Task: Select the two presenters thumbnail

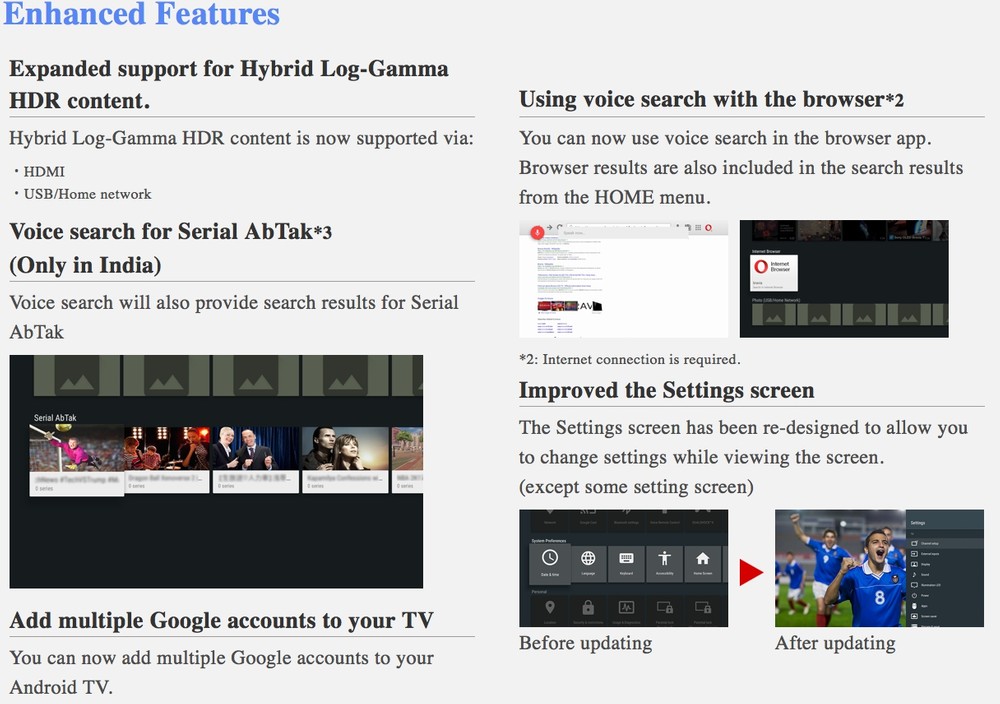Action: coord(255,449)
